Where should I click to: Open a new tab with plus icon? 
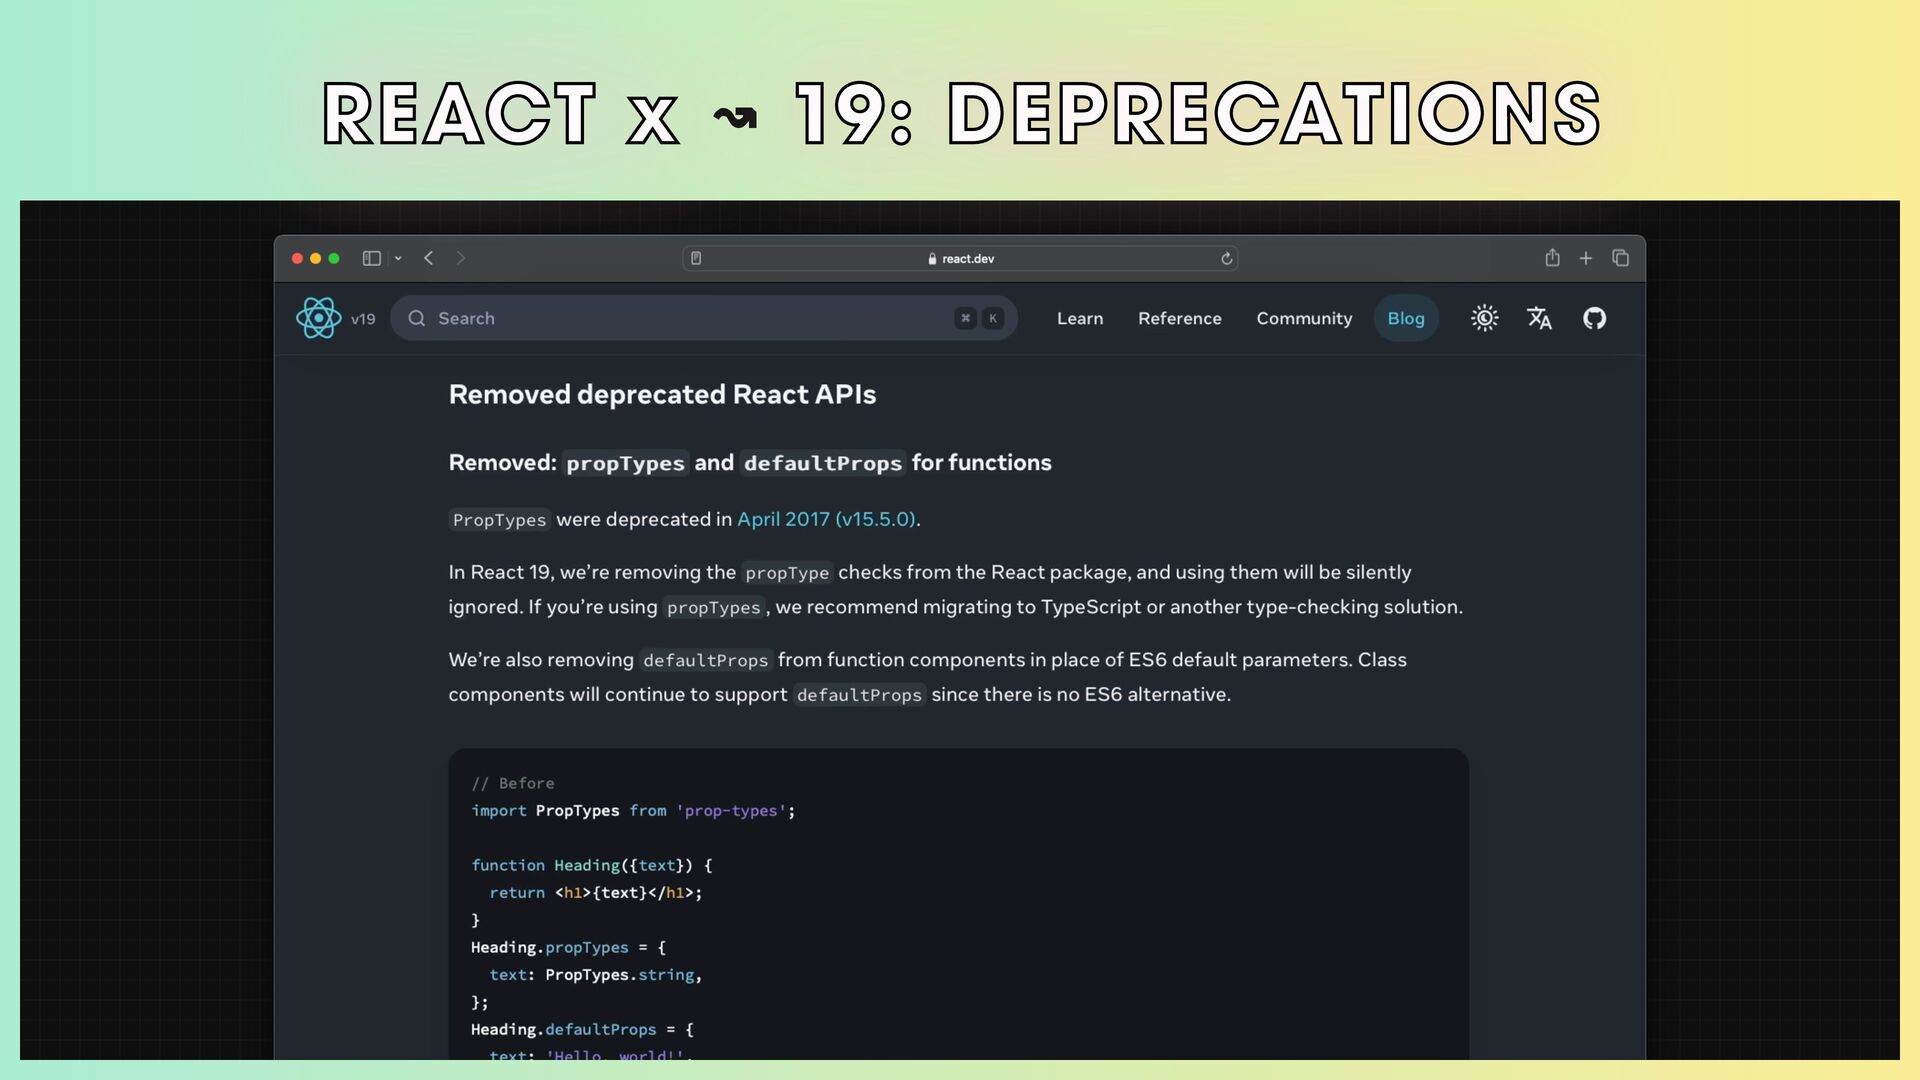pos(1586,258)
